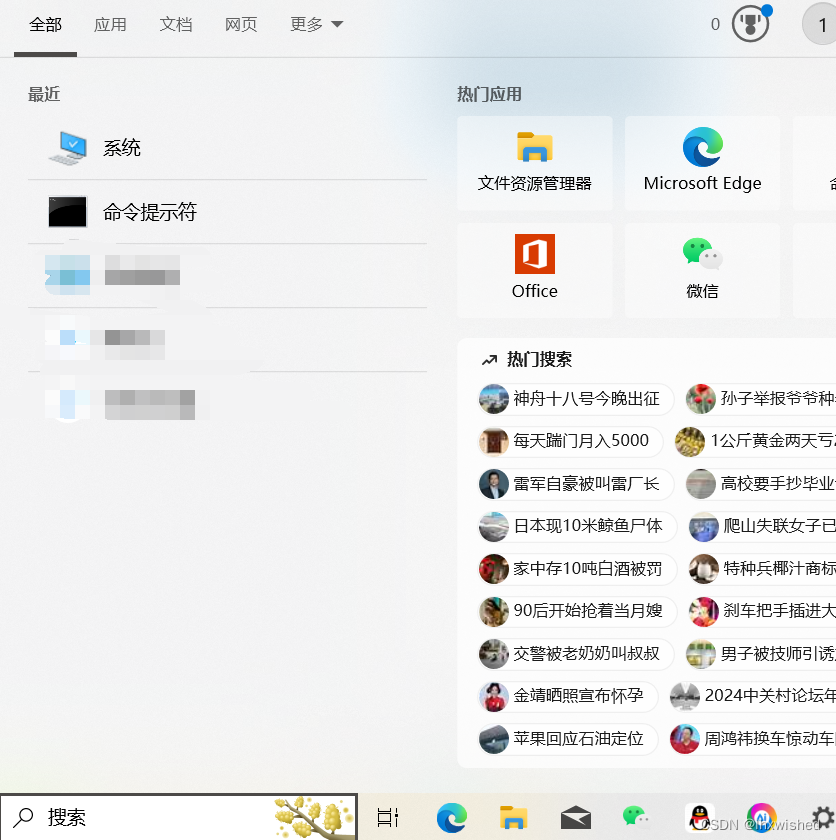This screenshot has height=840, width=836.
Task: Open trending search starting 1公斤黄金两天
Action: point(755,441)
